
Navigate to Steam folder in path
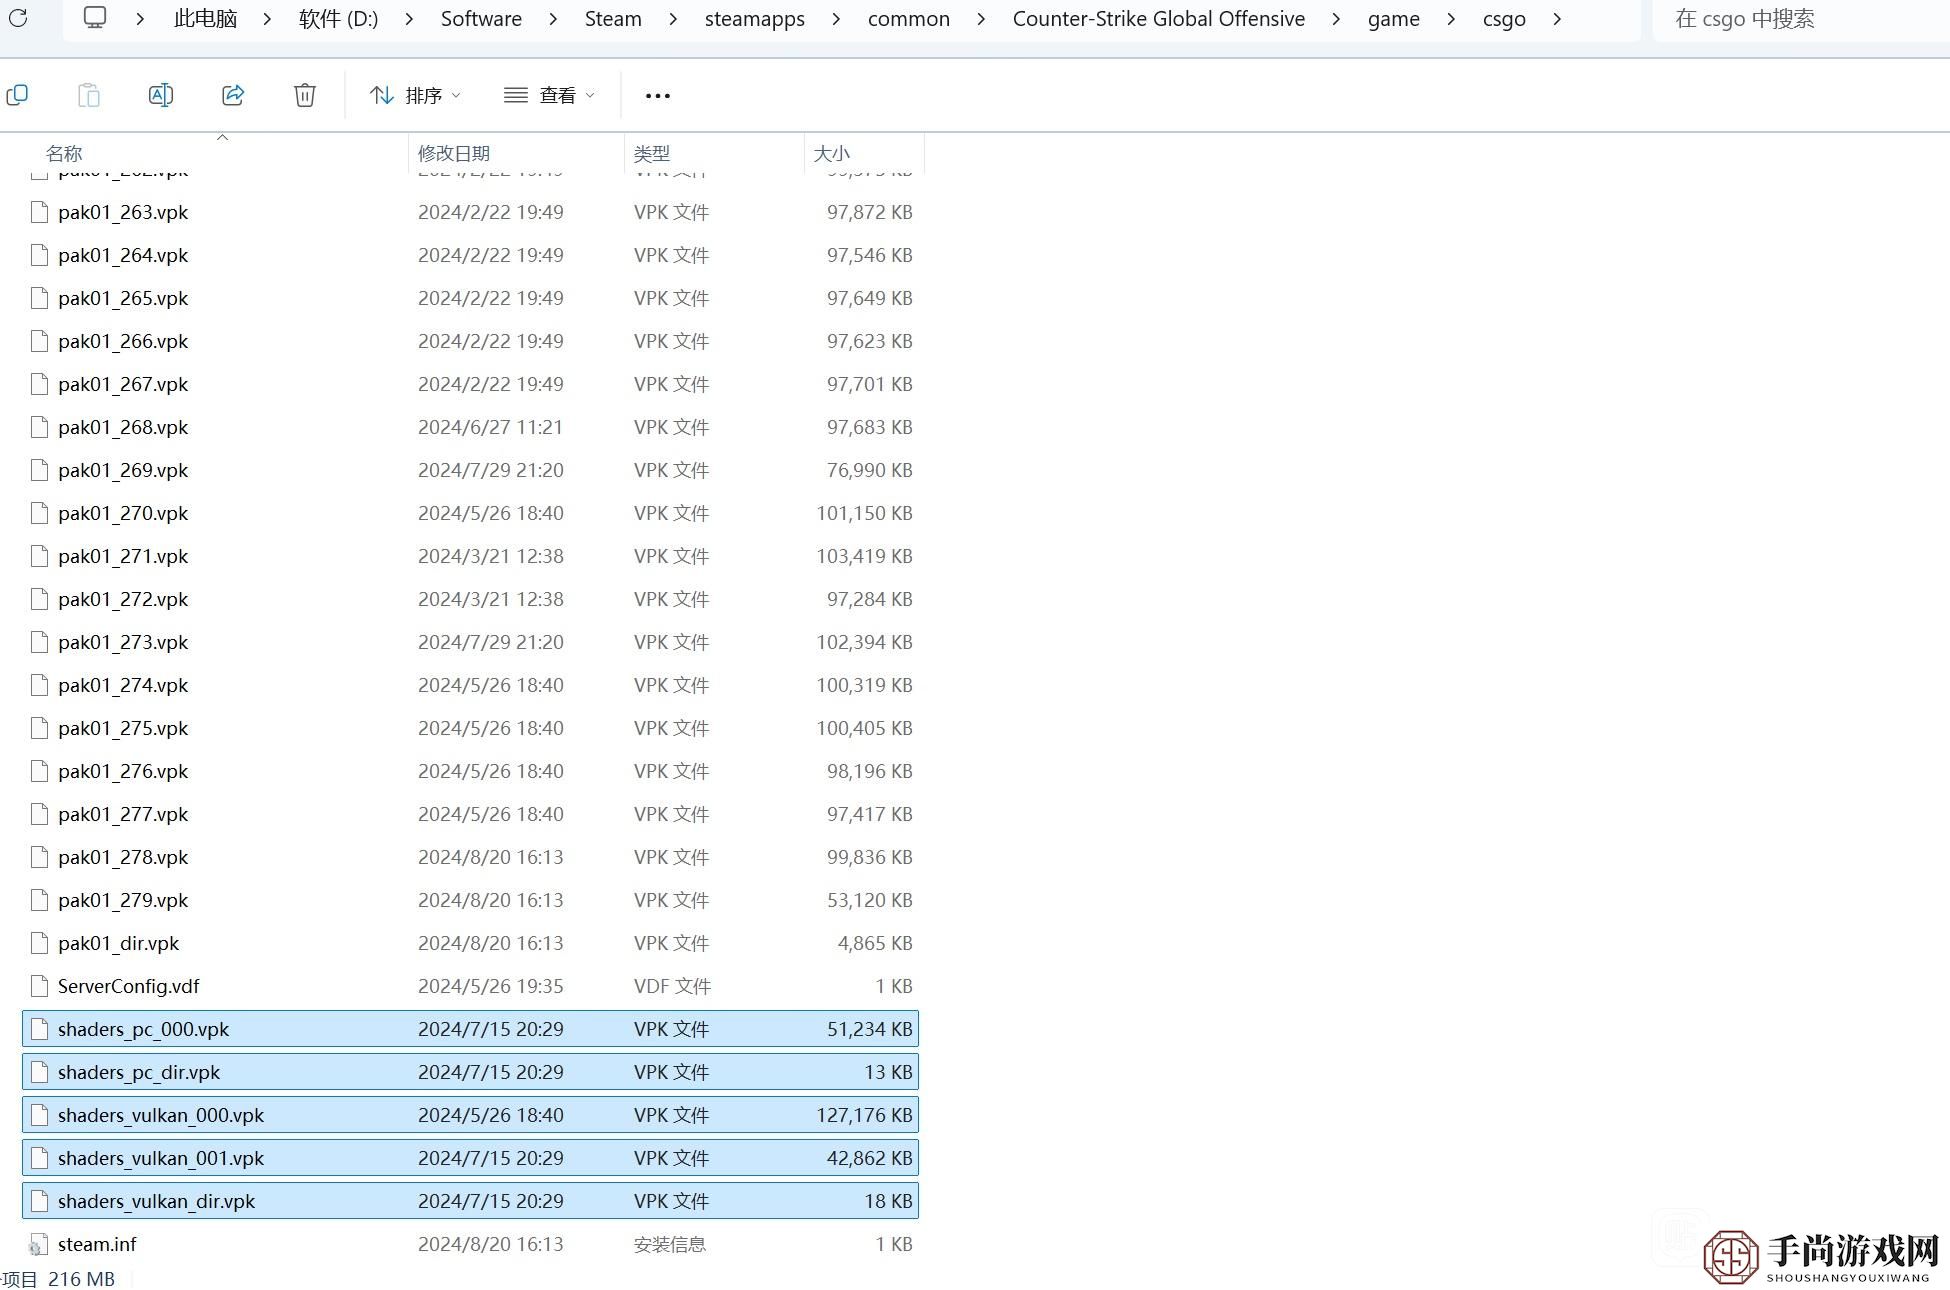point(613,19)
